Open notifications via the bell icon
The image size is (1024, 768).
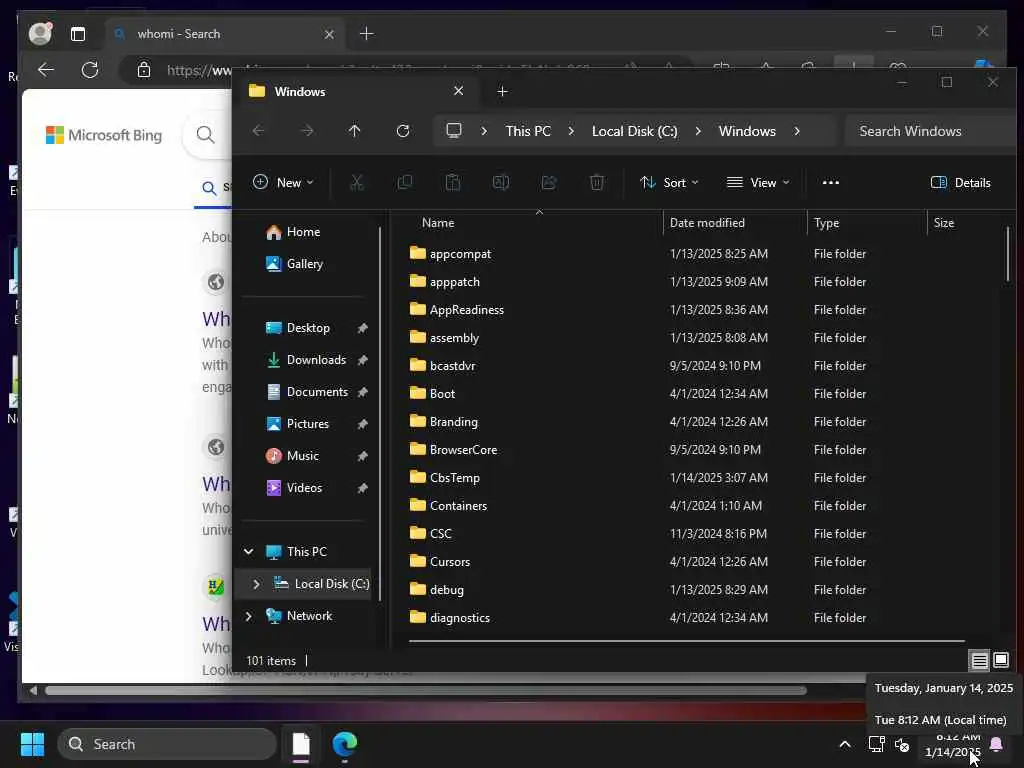point(997,744)
